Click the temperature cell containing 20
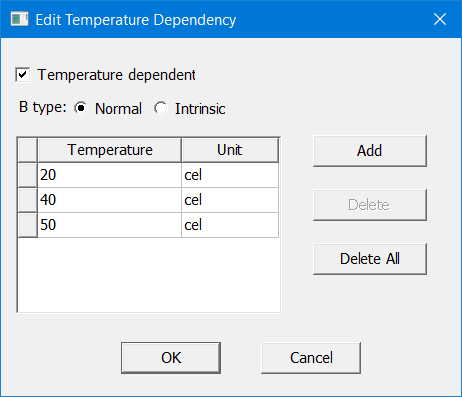Screen dimensions: 462x397 pos(110,175)
